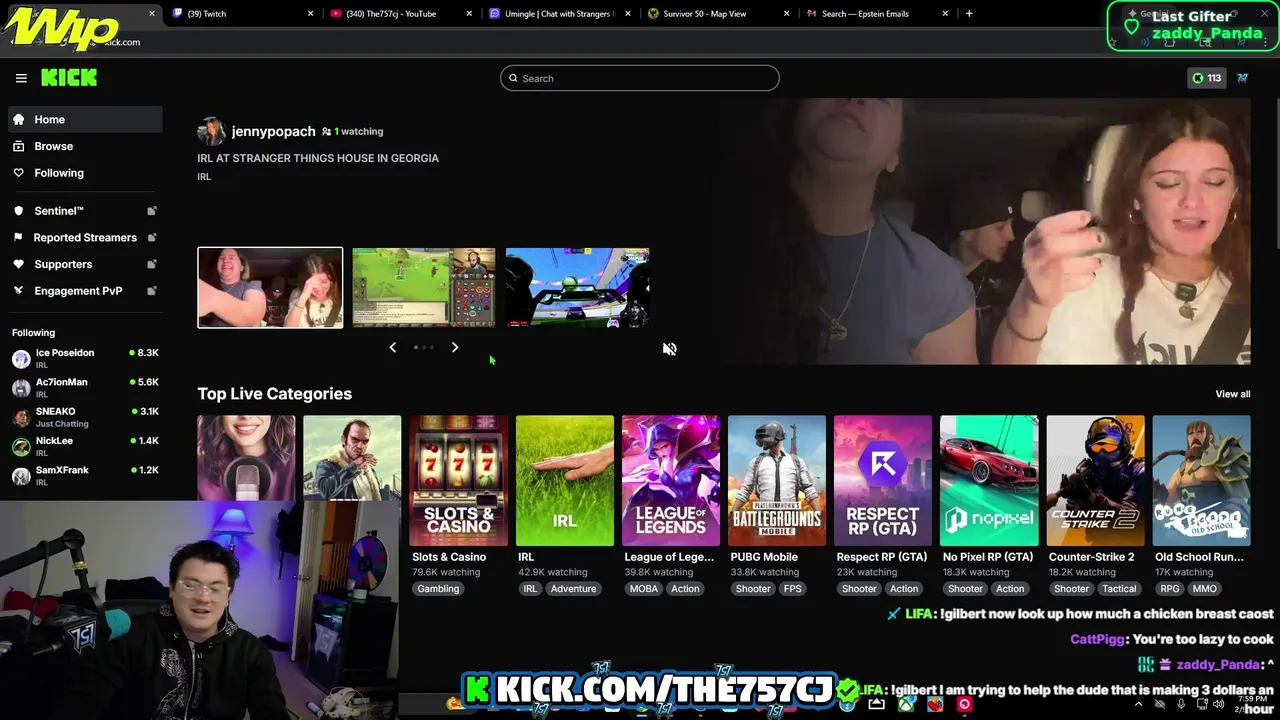
Task: Go to Home in the Kick sidebar
Action: point(85,119)
